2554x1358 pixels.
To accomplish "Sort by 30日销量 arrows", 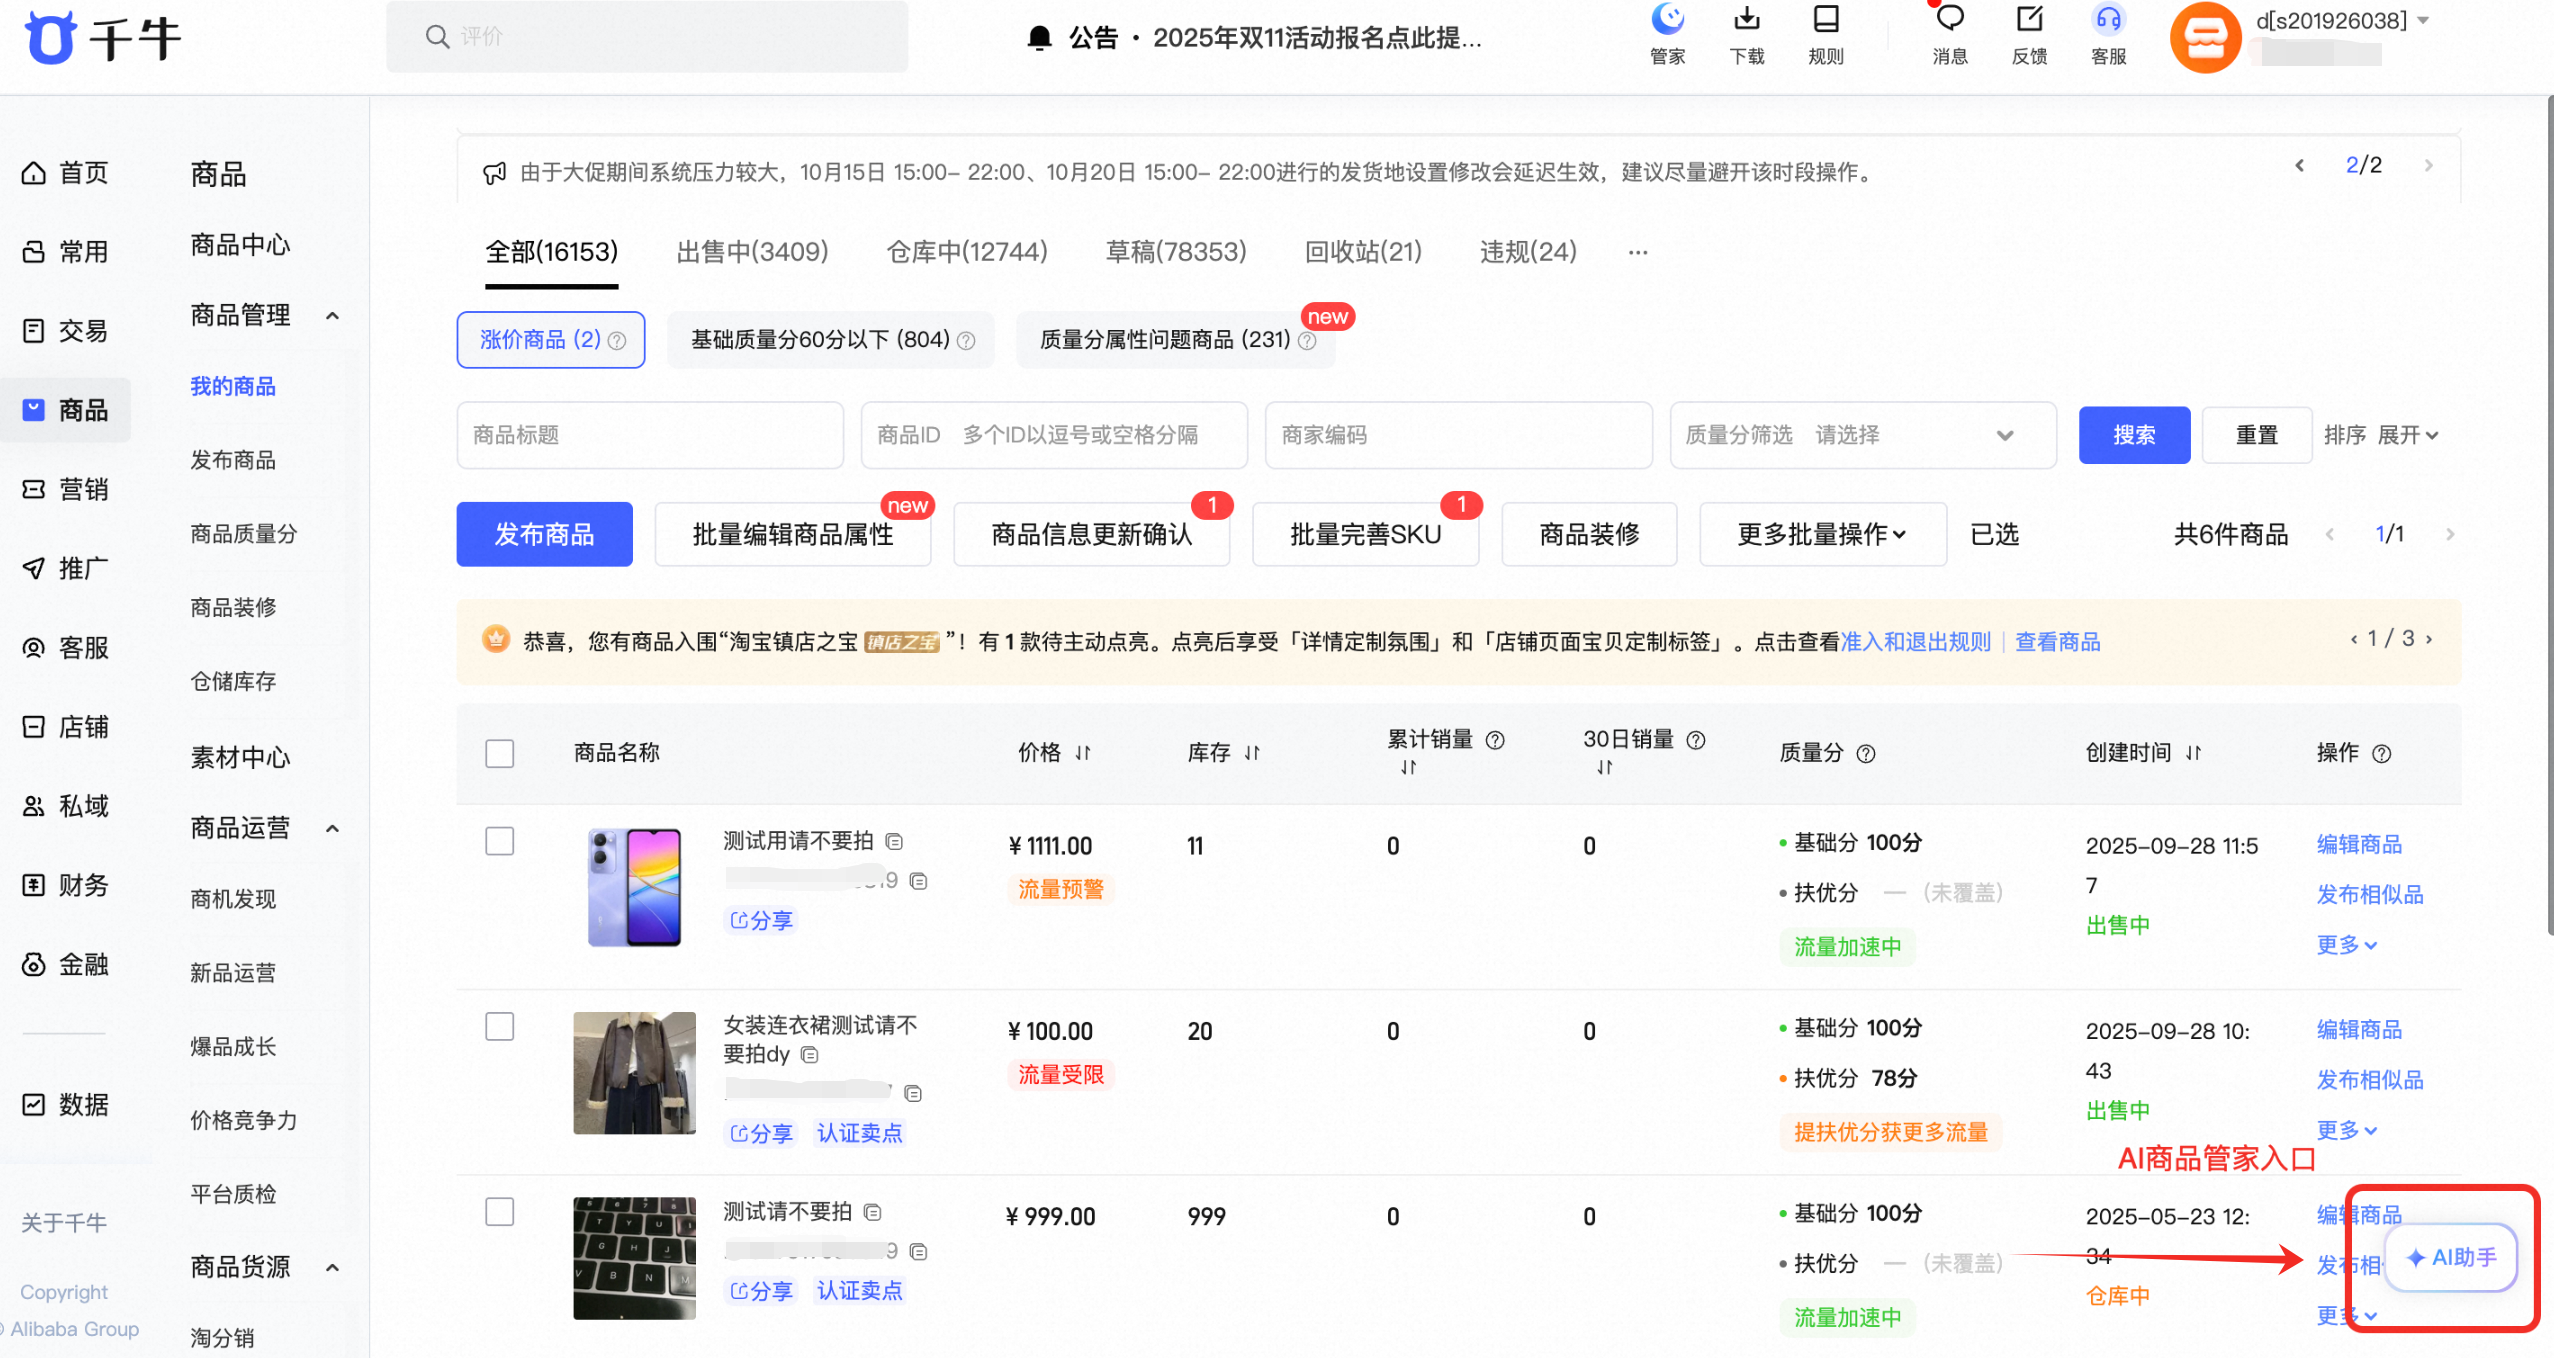I will (1605, 767).
